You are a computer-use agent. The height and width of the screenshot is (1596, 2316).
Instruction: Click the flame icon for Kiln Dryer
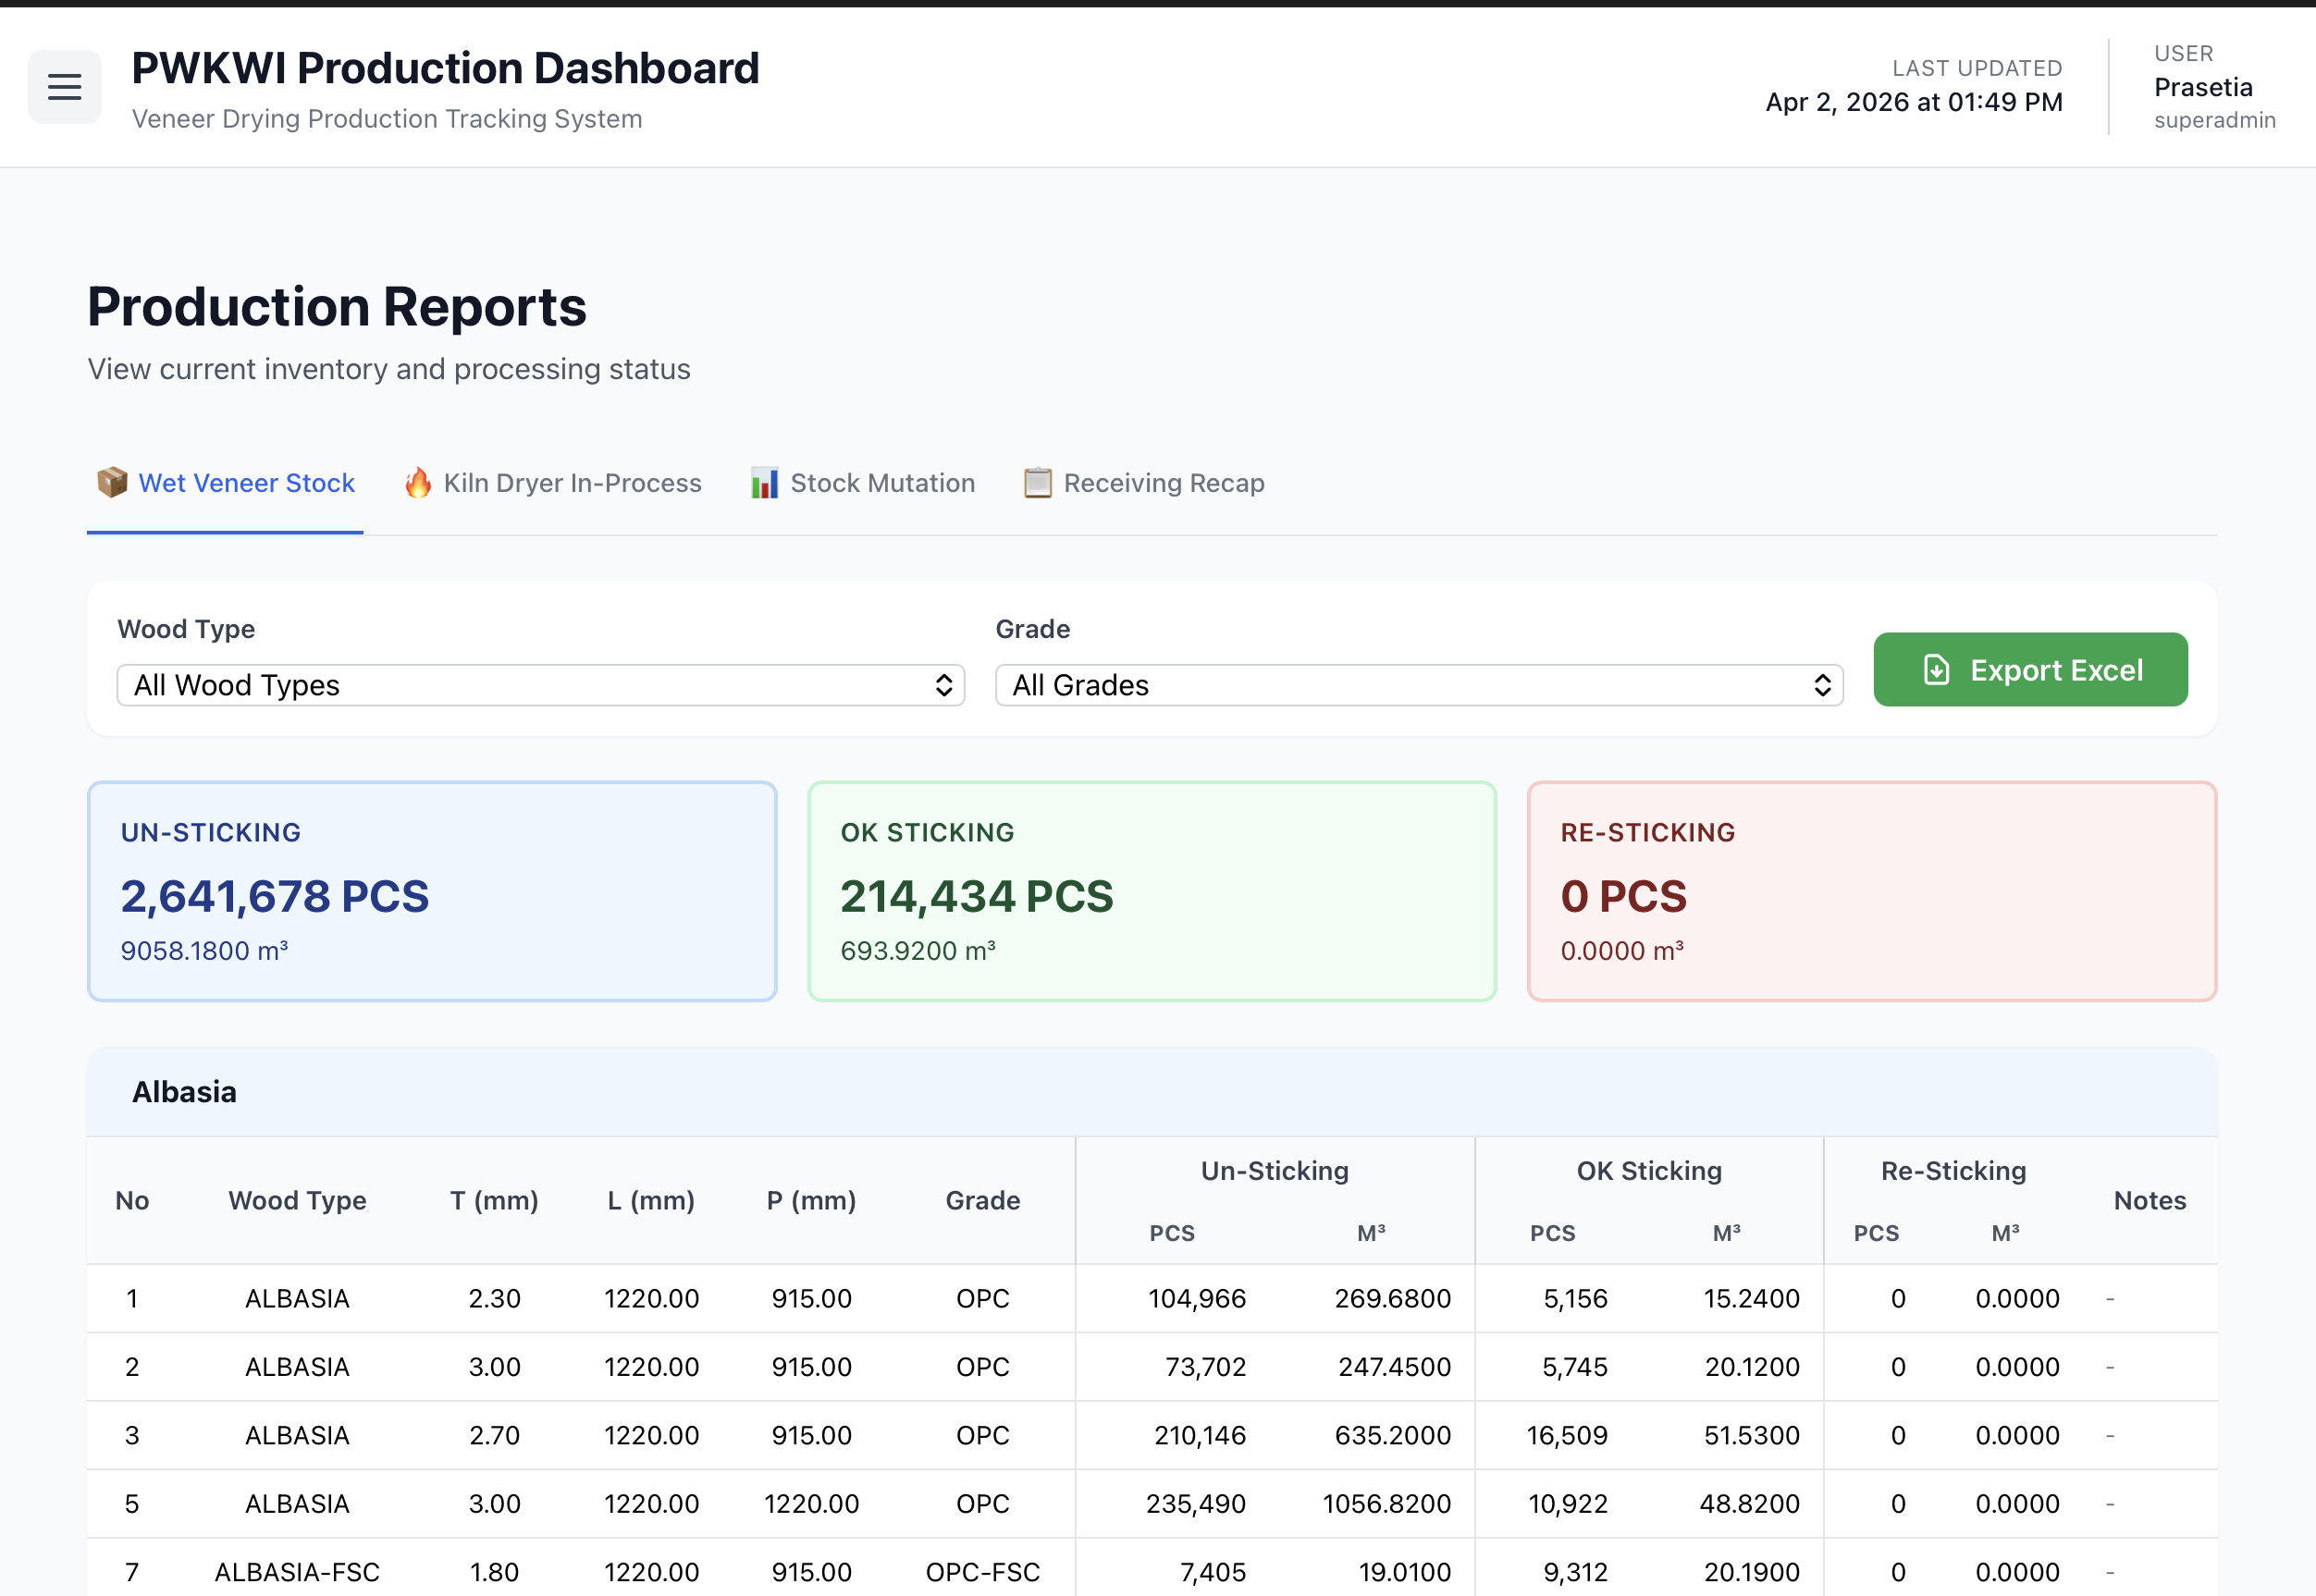click(418, 483)
